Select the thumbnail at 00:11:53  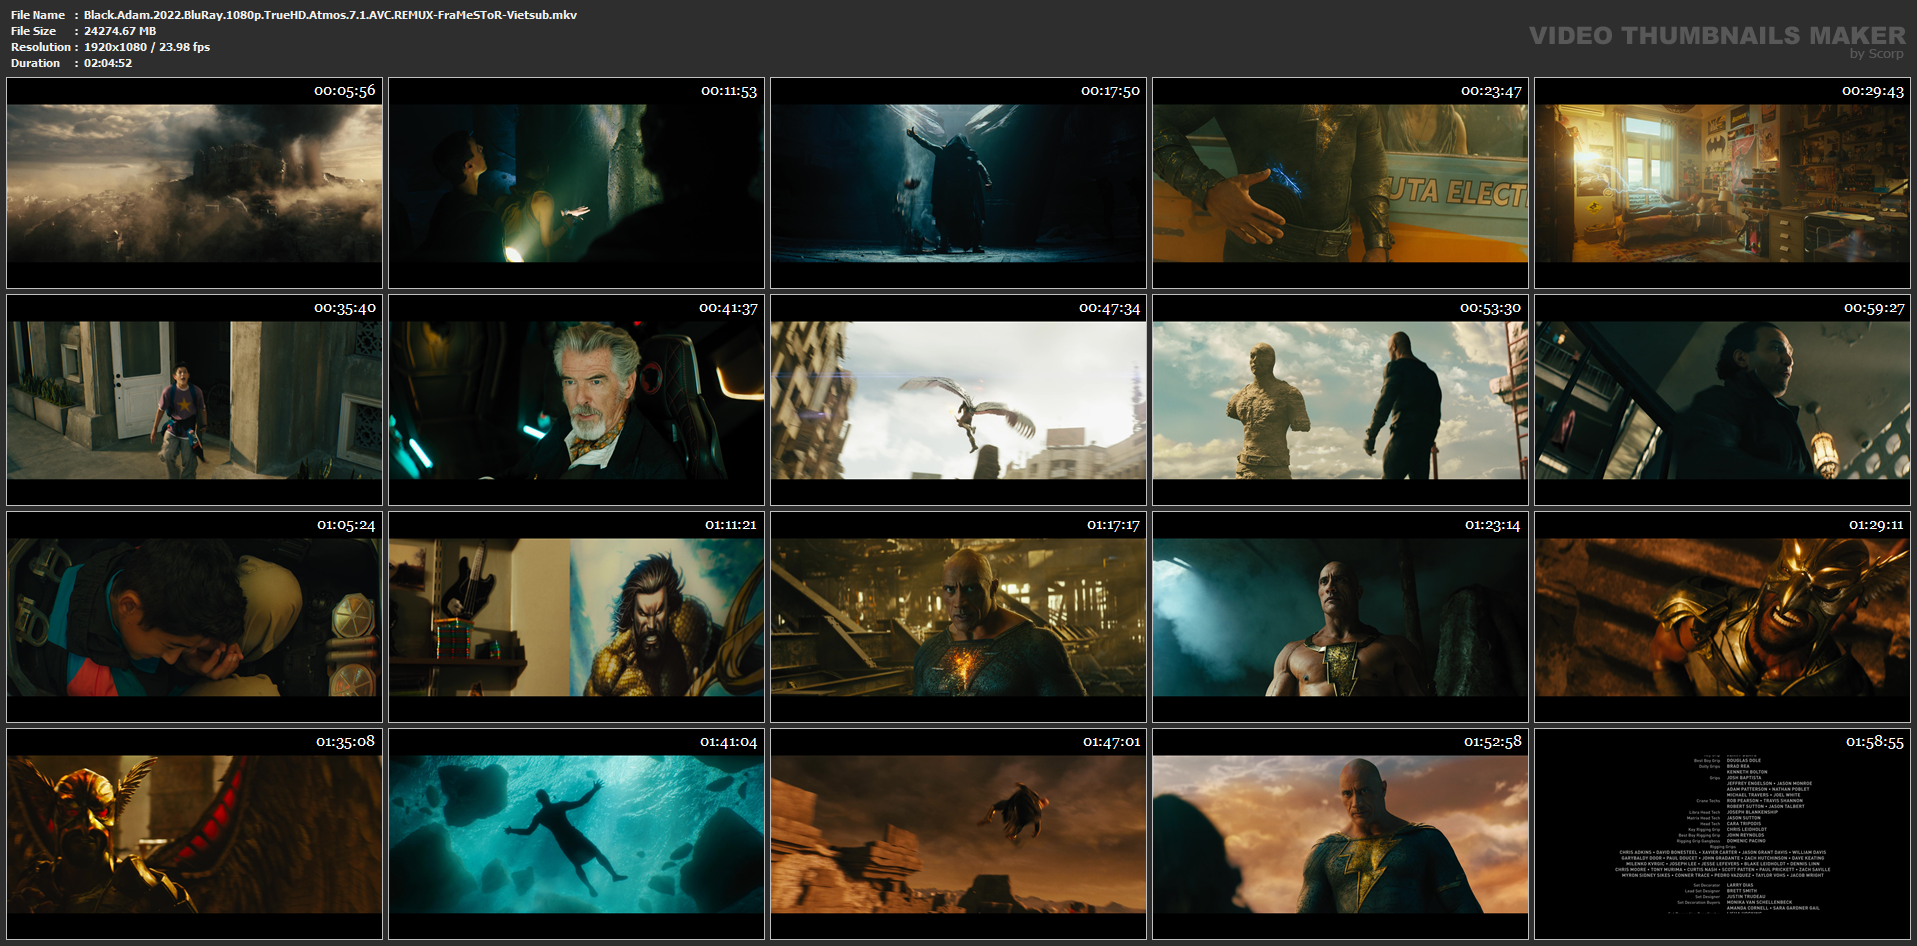click(x=576, y=183)
